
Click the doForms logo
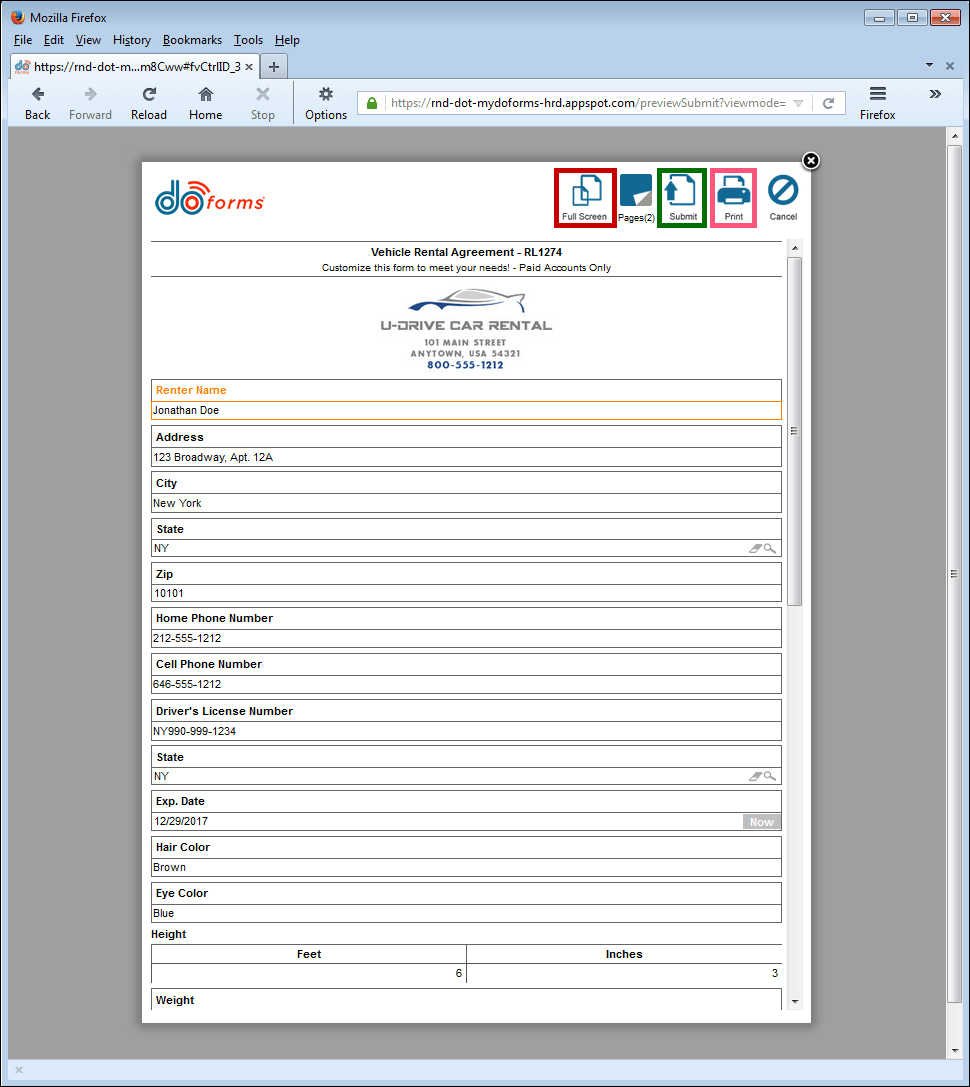click(209, 198)
